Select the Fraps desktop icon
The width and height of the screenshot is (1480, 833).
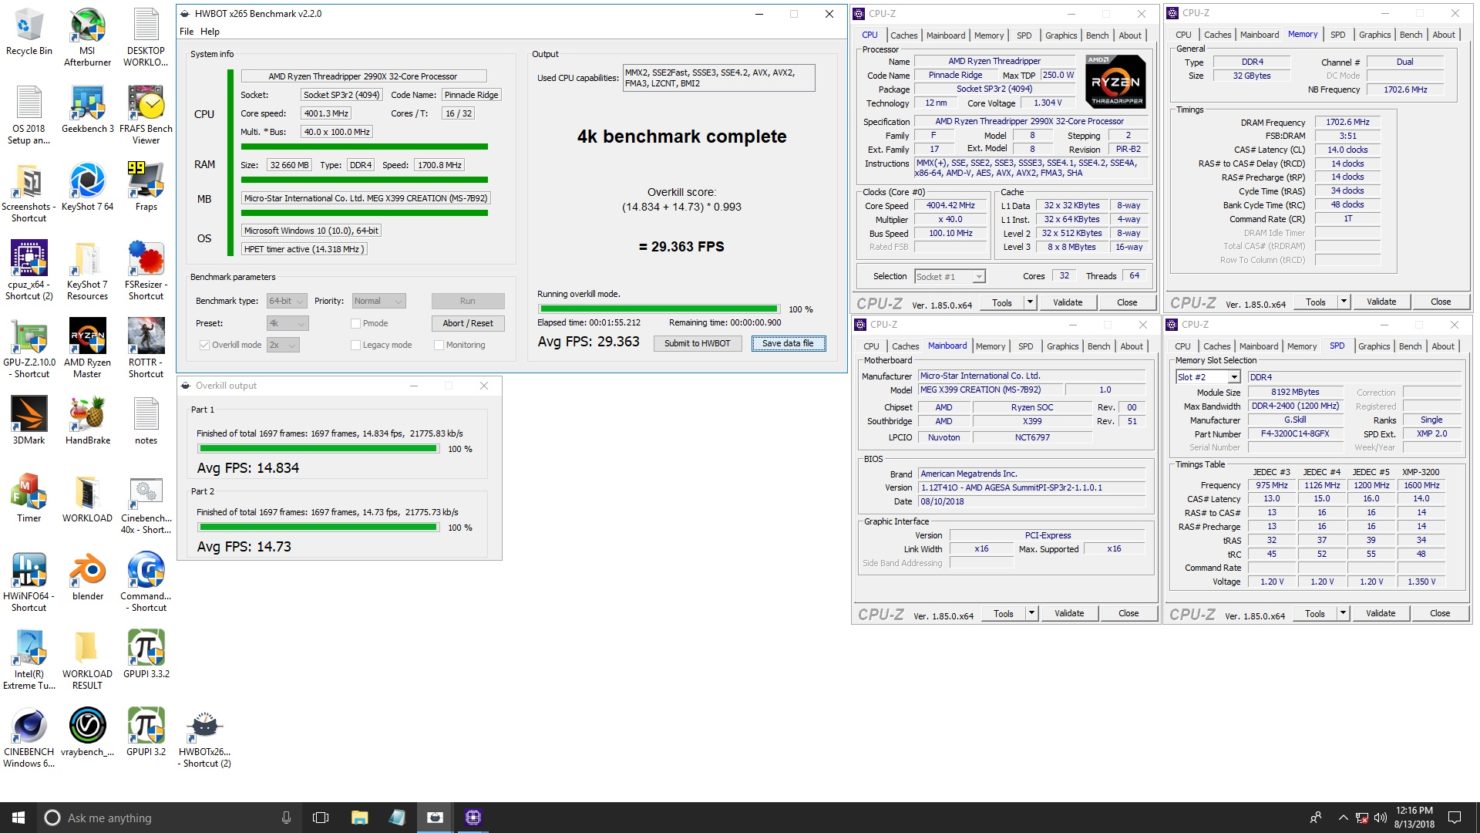point(146,188)
